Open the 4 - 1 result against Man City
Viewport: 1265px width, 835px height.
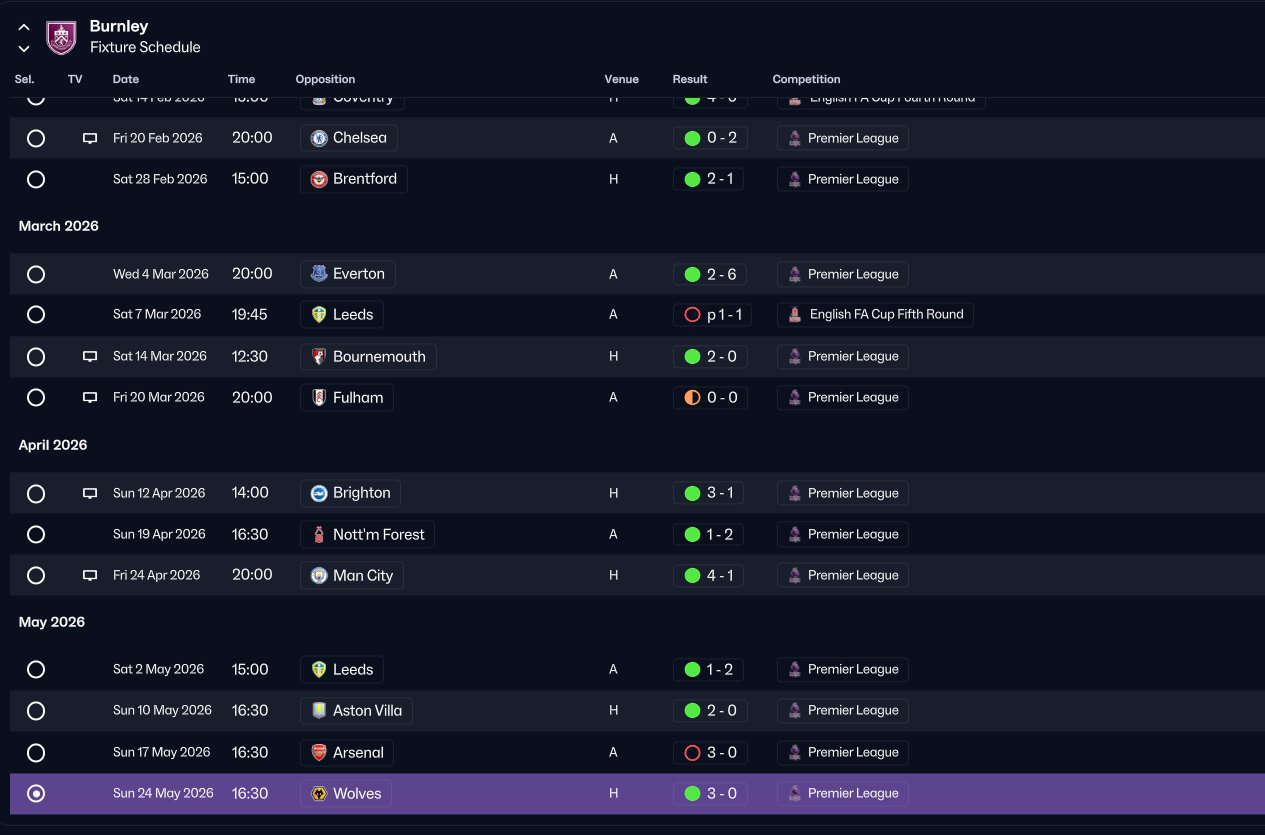pyautogui.click(x=708, y=575)
